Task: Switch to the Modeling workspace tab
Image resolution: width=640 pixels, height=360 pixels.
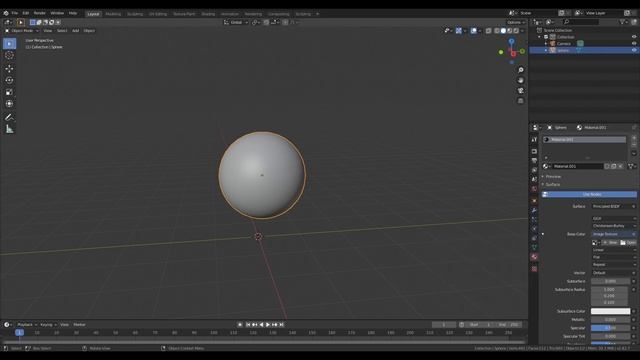Action: tap(113, 14)
